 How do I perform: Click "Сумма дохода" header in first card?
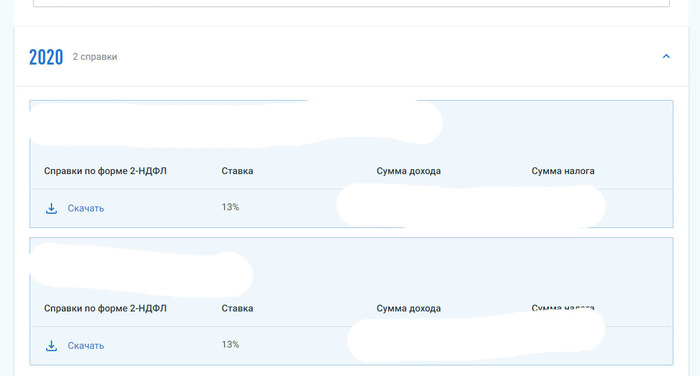point(408,171)
